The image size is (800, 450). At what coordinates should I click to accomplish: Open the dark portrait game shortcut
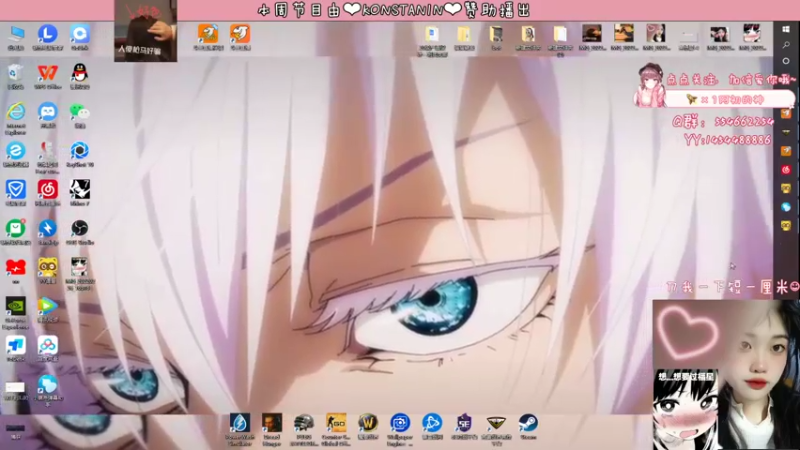pos(272,423)
